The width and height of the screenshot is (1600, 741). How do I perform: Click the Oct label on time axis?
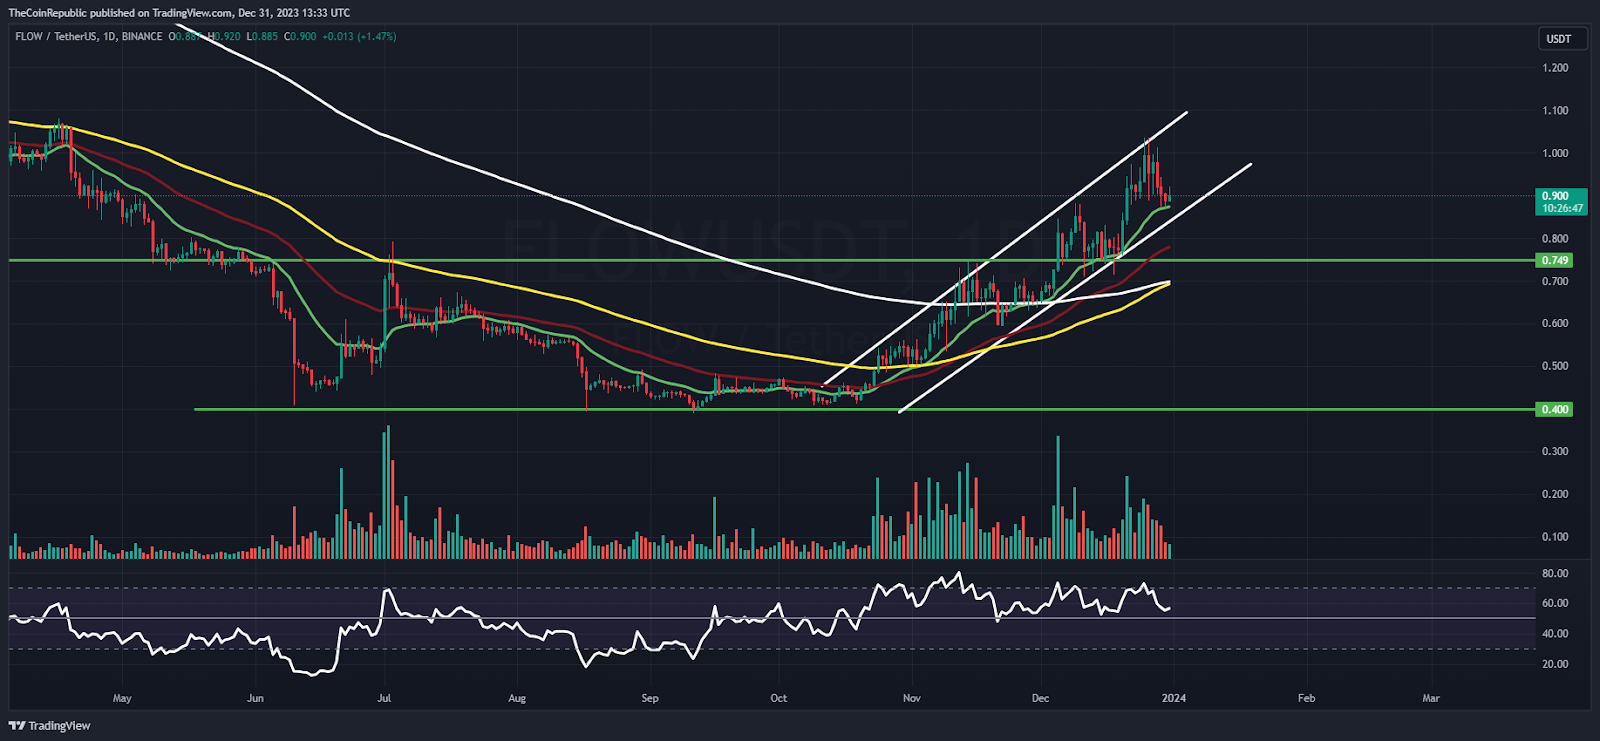click(779, 698)
